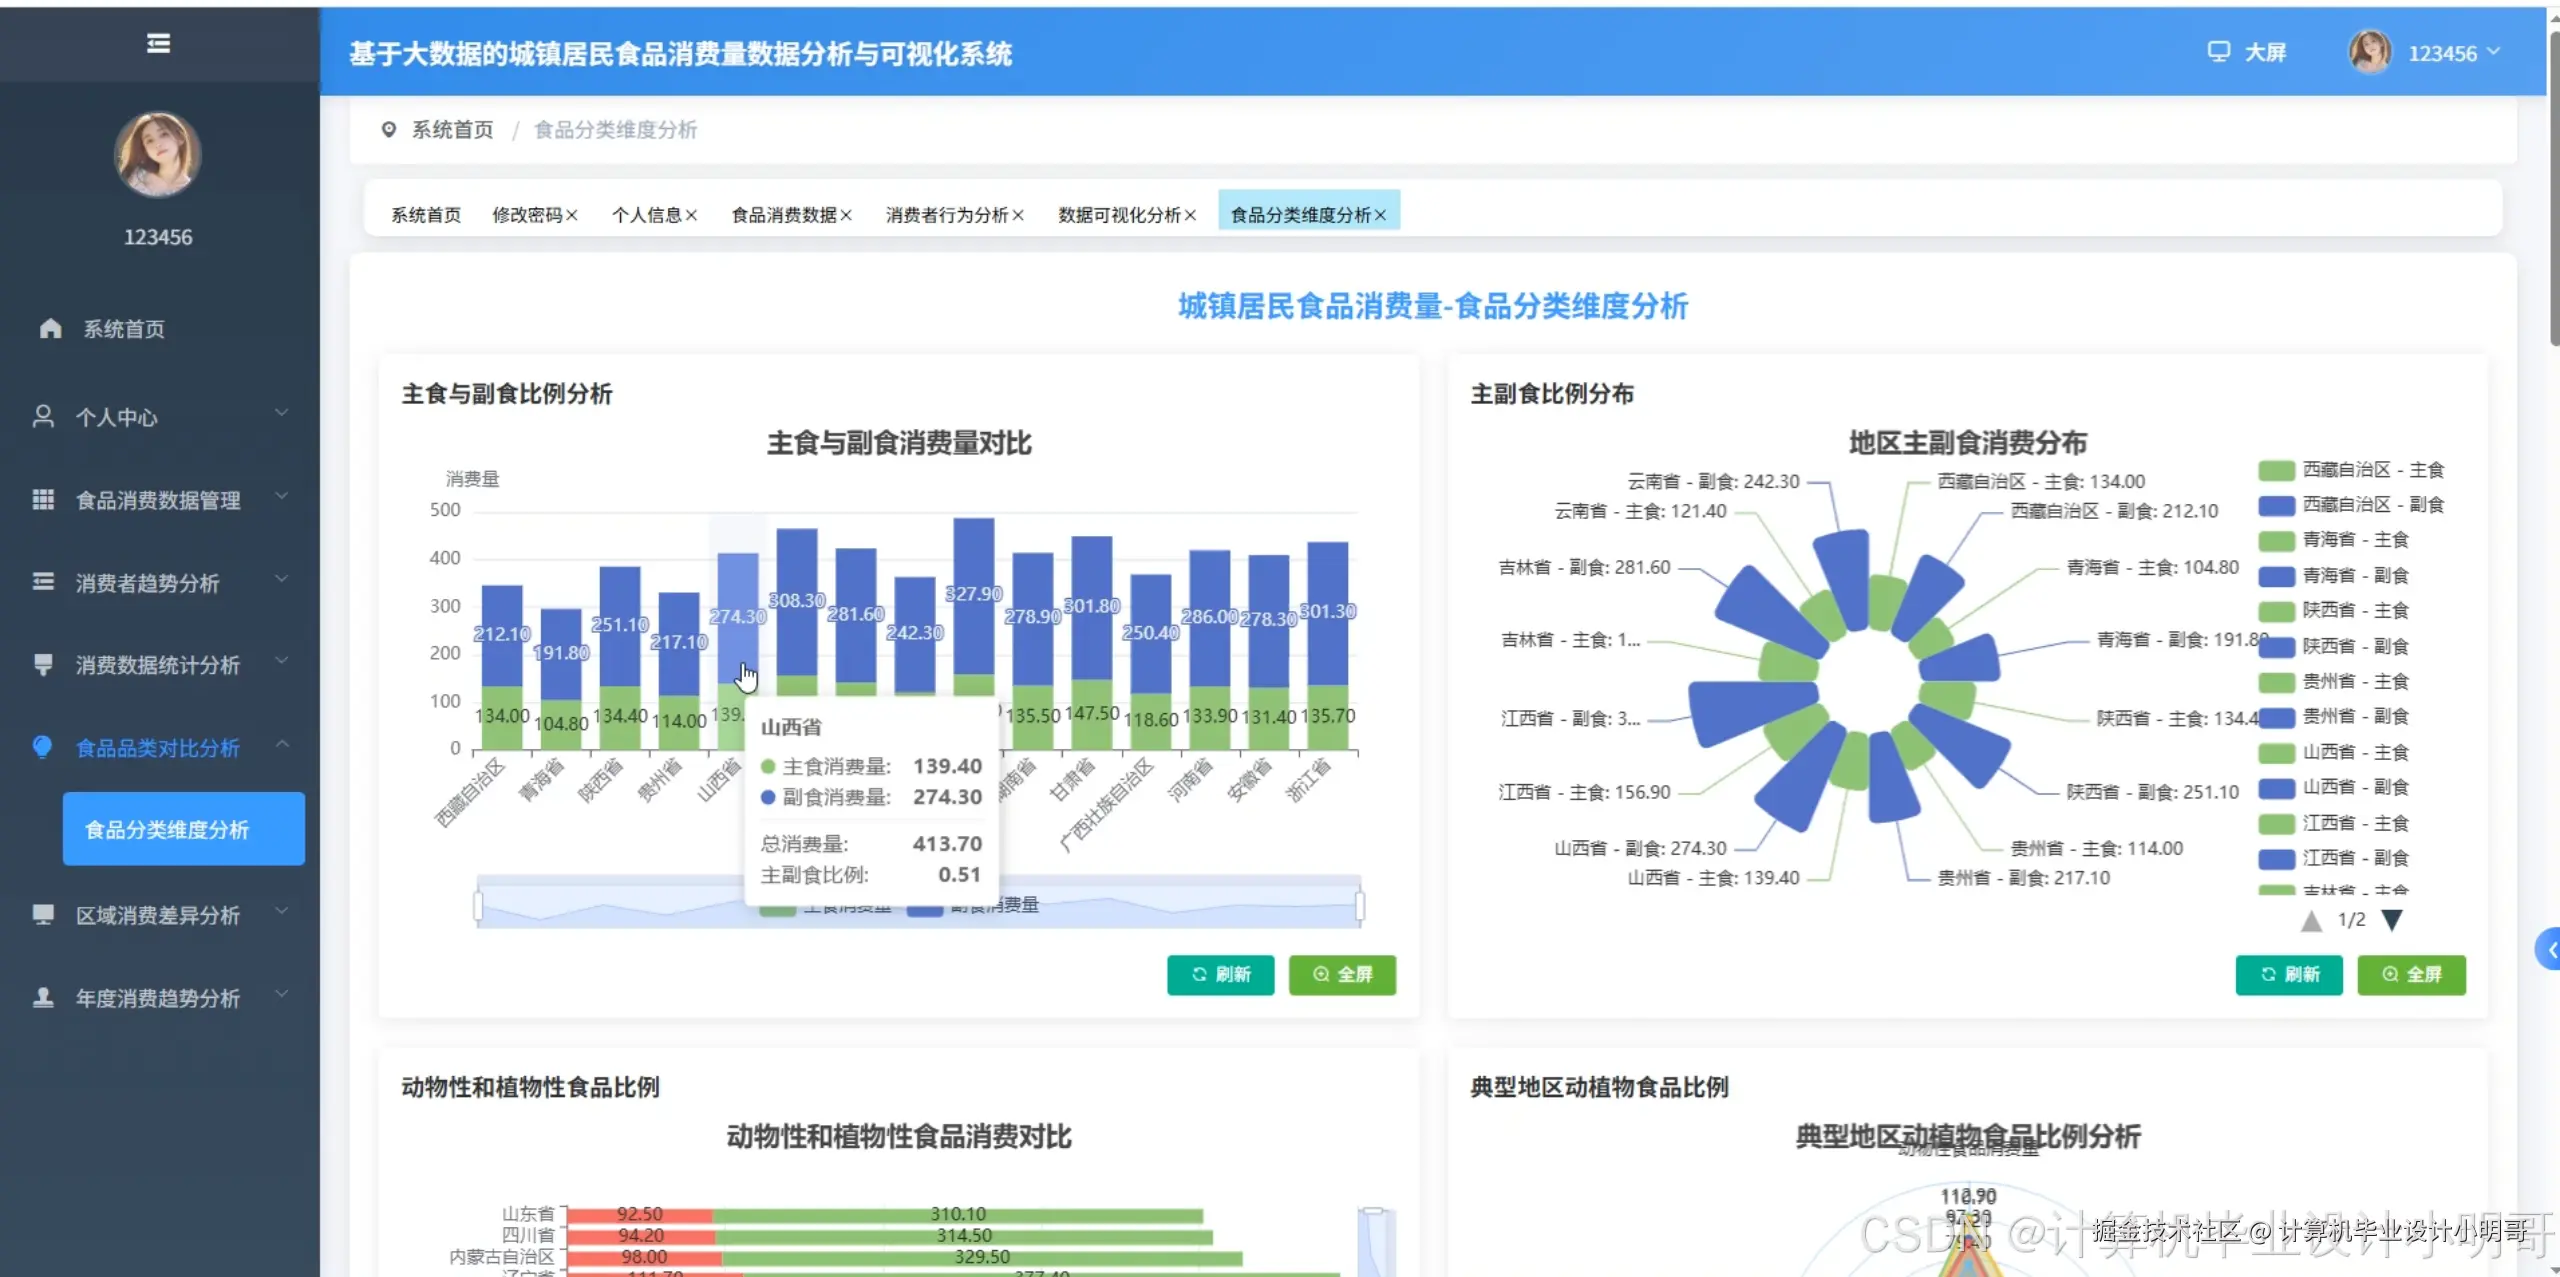Click the sidebar collapse hamburger icon
The height and width of the screenshot is (1277, 2560).
tap(157, 44)
